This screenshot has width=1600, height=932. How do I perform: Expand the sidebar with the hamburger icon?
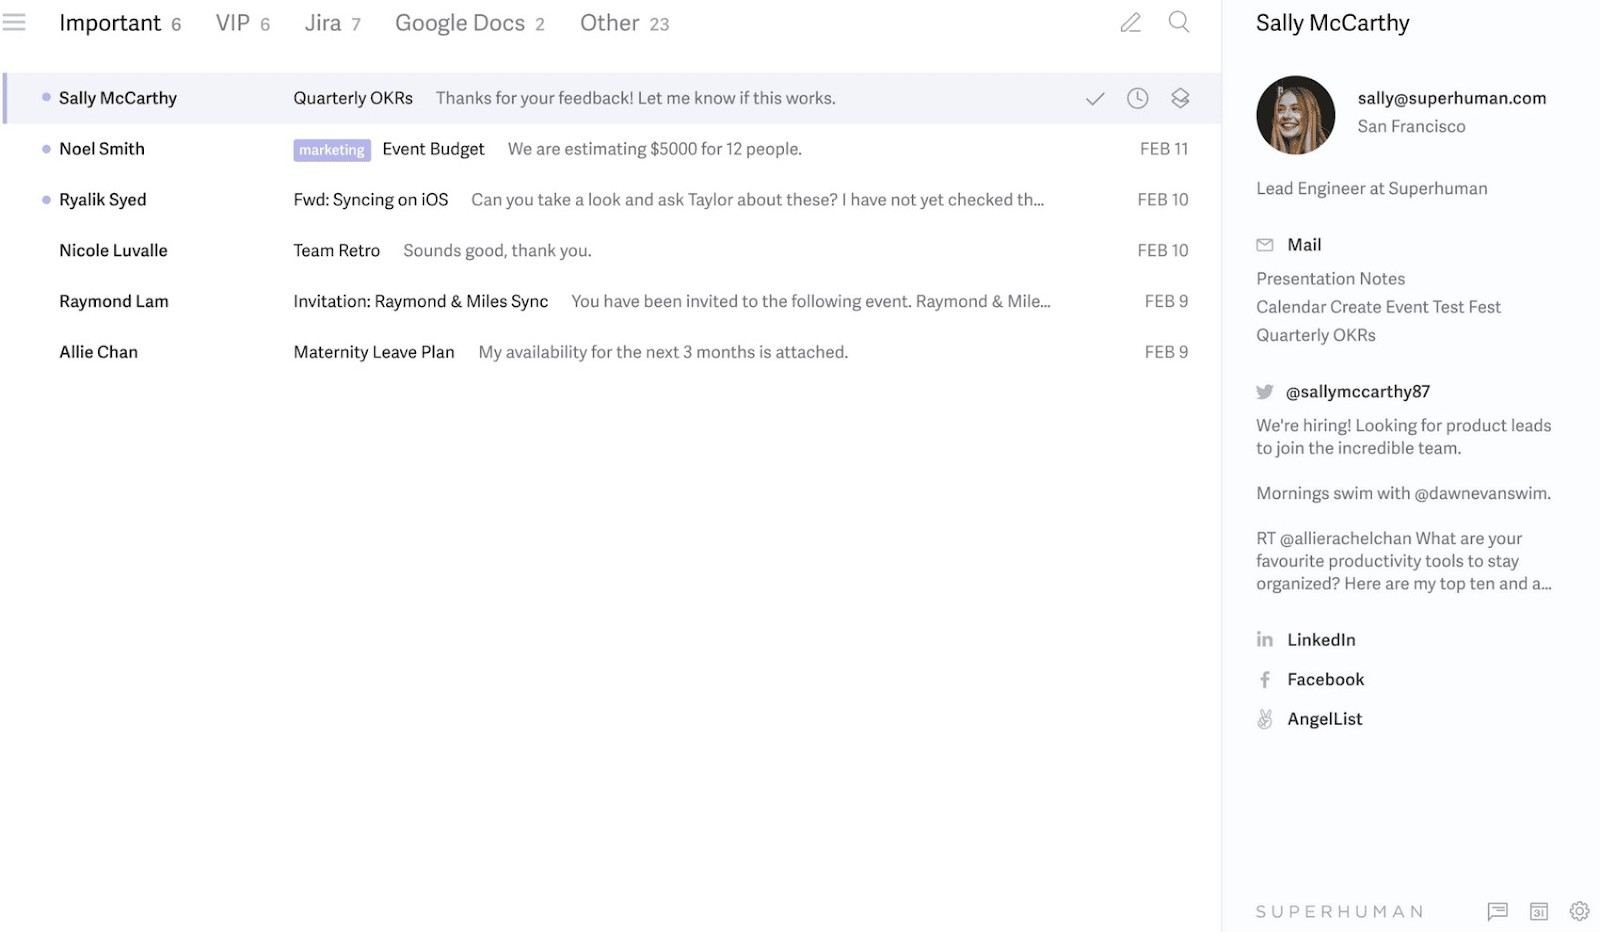coord(15,22)
